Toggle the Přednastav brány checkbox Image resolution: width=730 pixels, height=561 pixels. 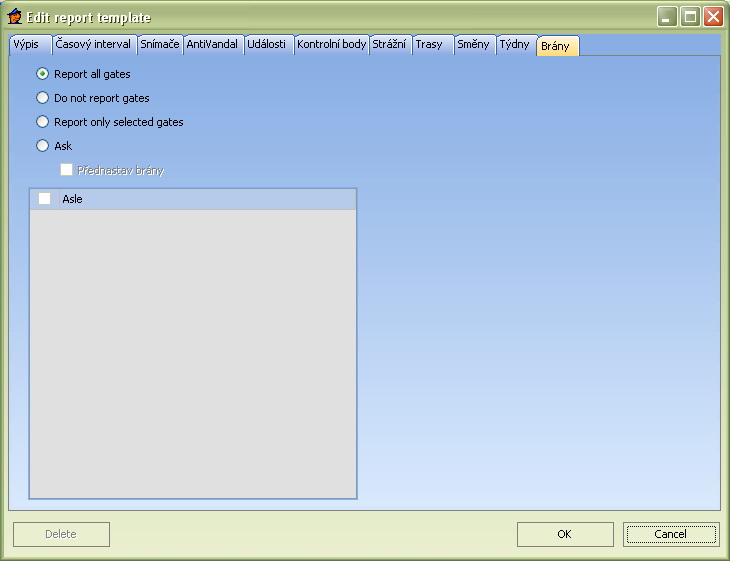pyautogui.click(x=66, y=169)
